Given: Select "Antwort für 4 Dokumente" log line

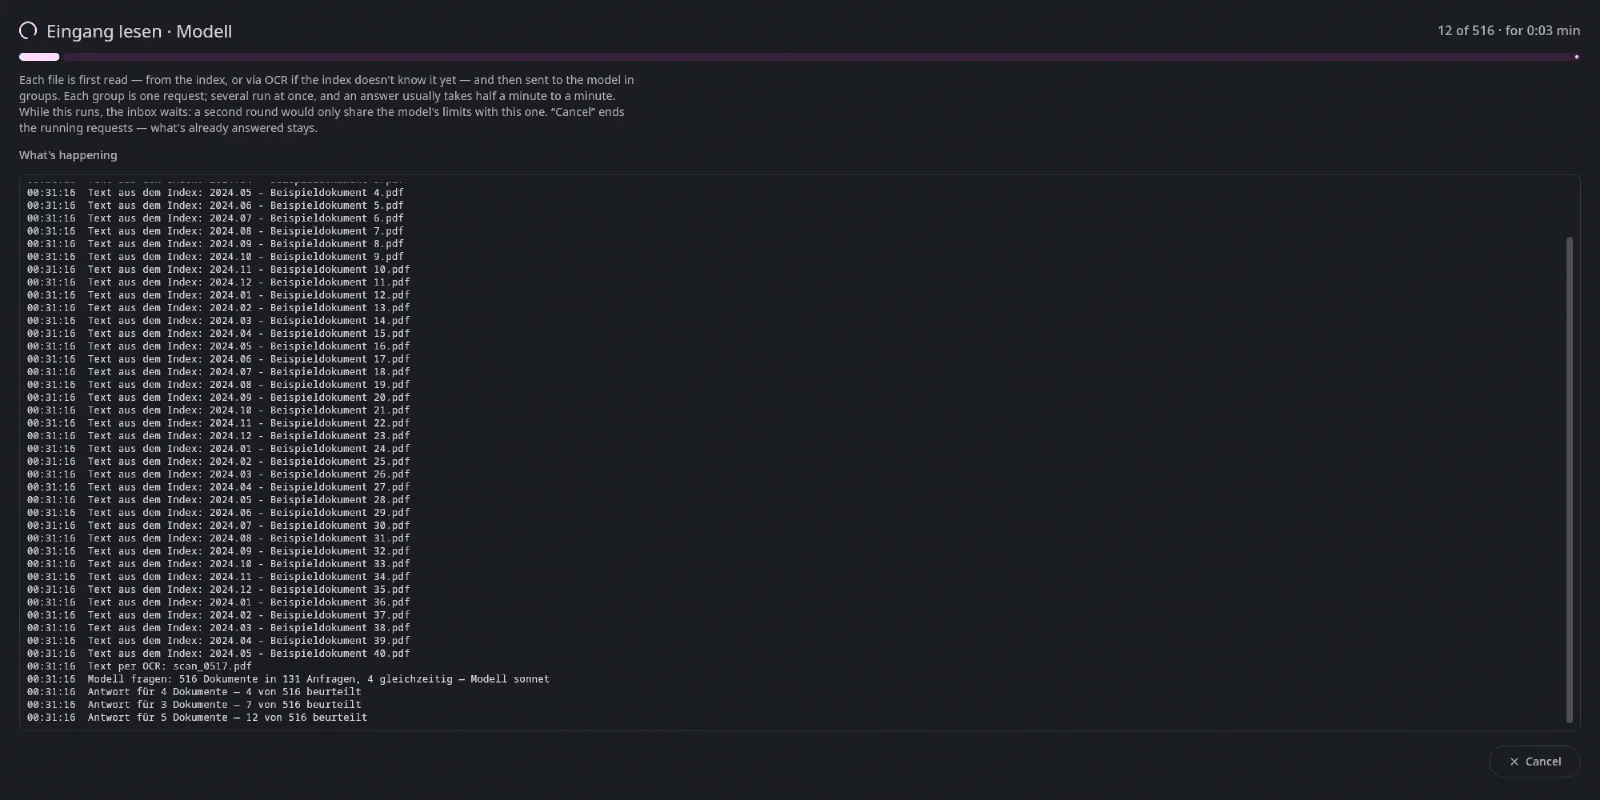Looking at the screenshot, I should (x=194, y=692).
